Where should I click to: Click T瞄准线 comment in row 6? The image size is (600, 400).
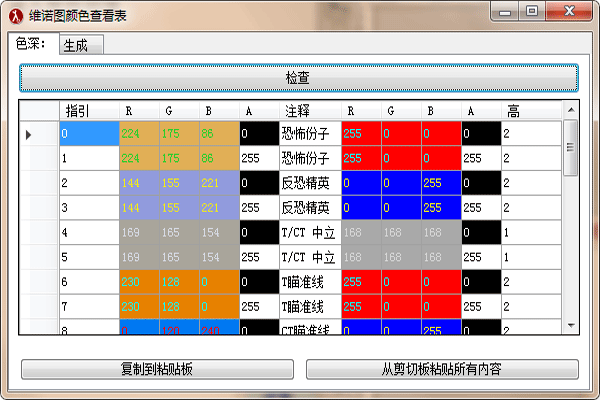tap(310, 282)
